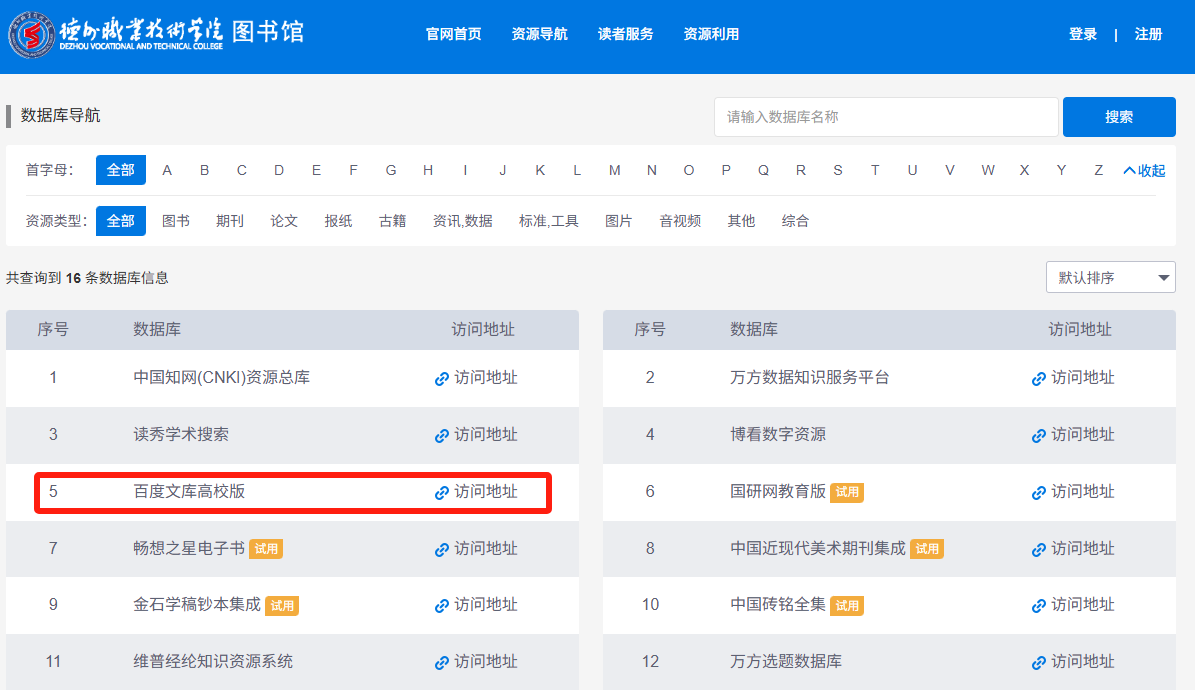
Task: Open the 资源利用 menu
Action: [711, 34]
